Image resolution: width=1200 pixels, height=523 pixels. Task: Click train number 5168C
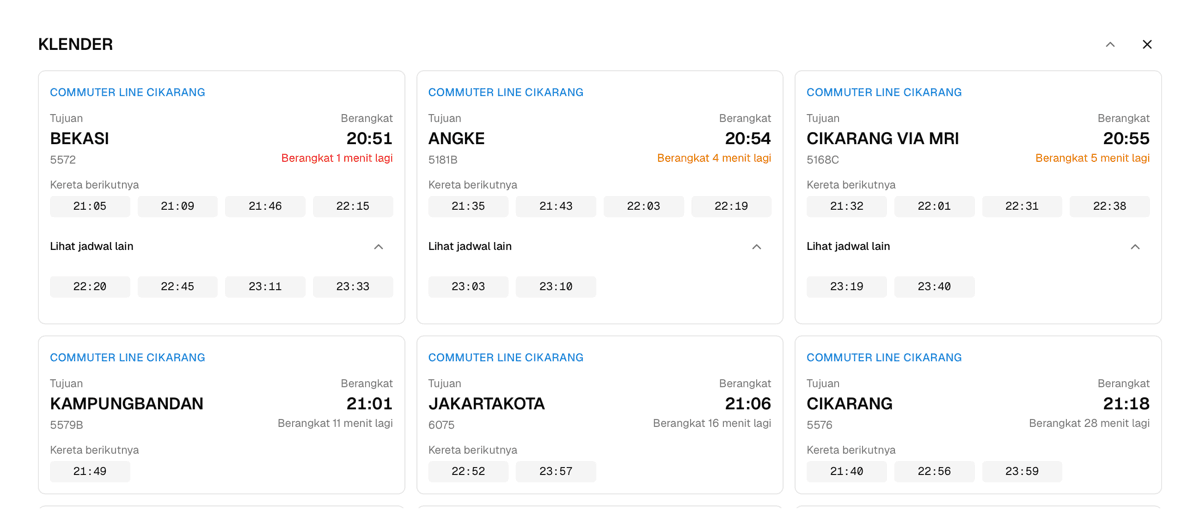pos(823,160)
